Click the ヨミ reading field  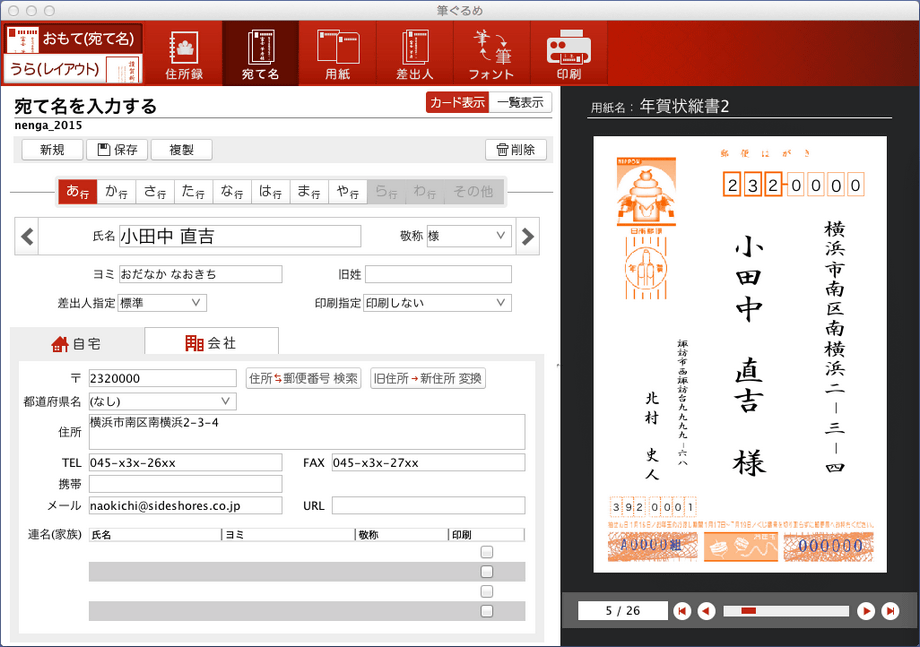coord(200,274)
